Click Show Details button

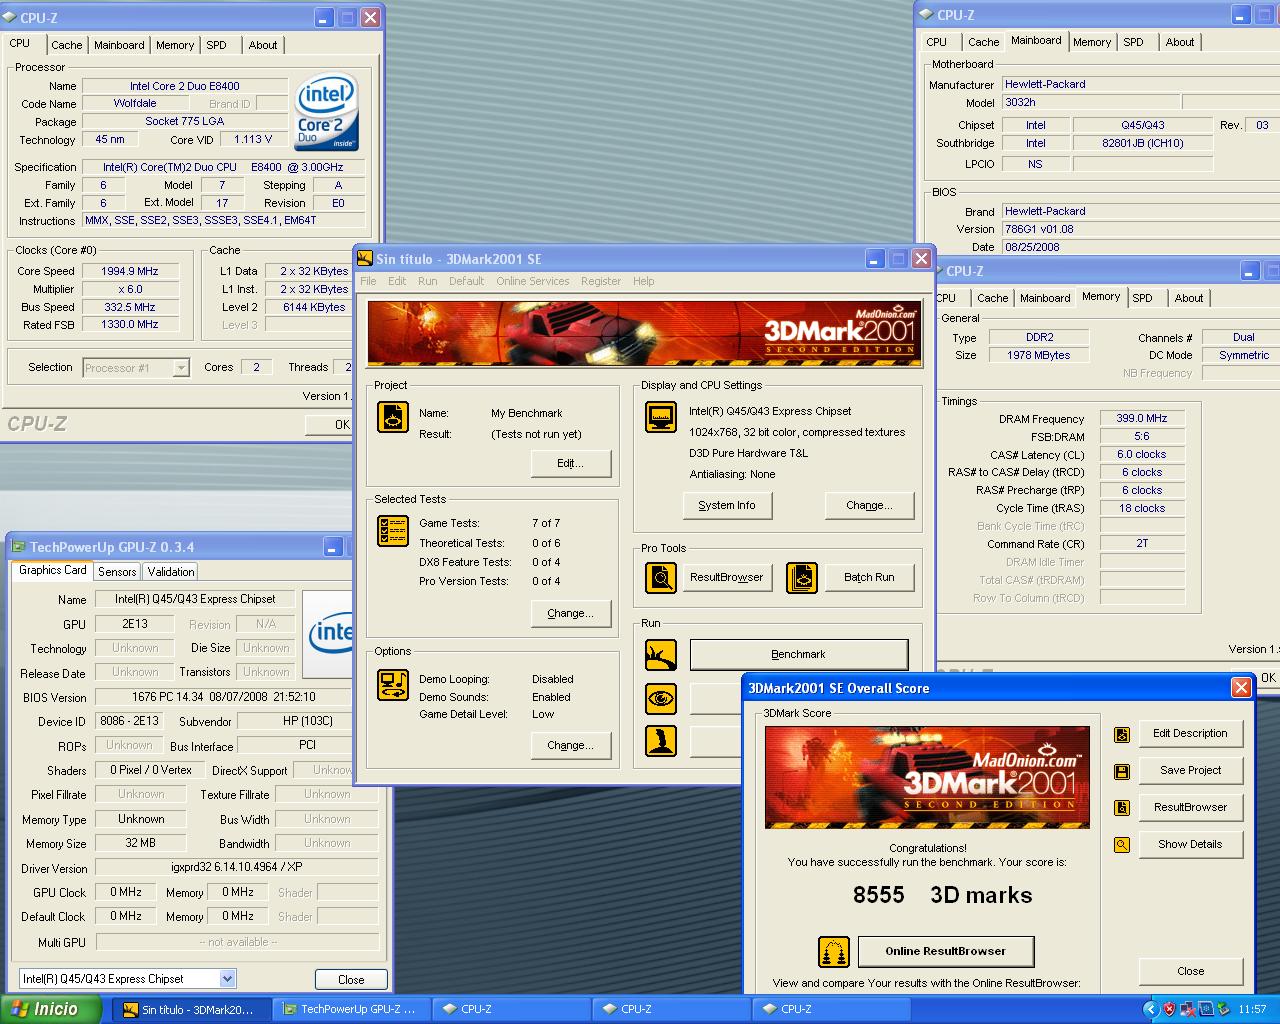(1190, 845)
